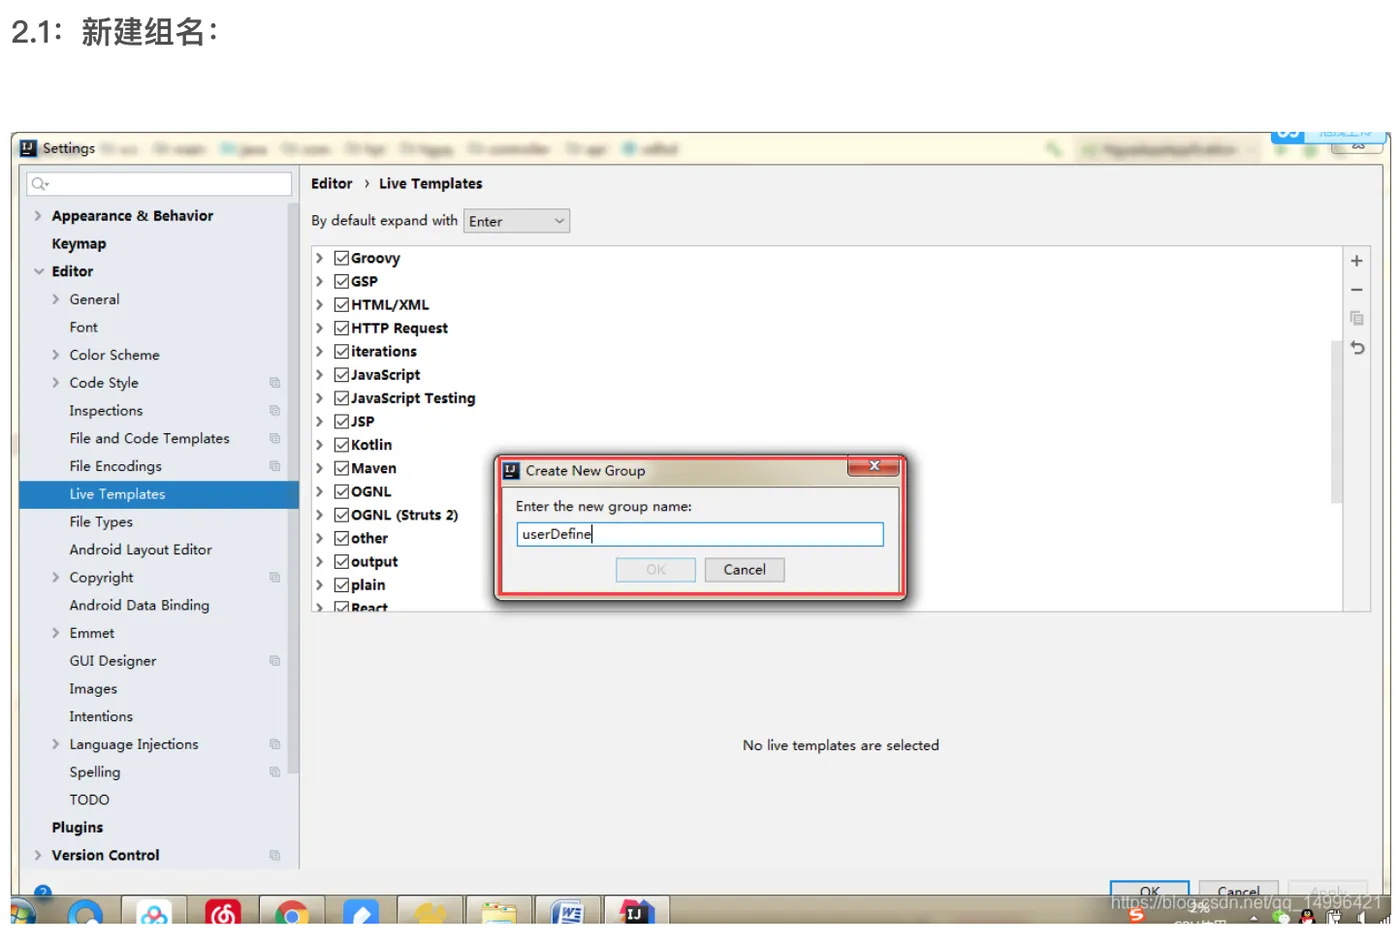Expand the Groovy template group
Viewport: 1400px width, 944px height.
(x=320, y=258)
